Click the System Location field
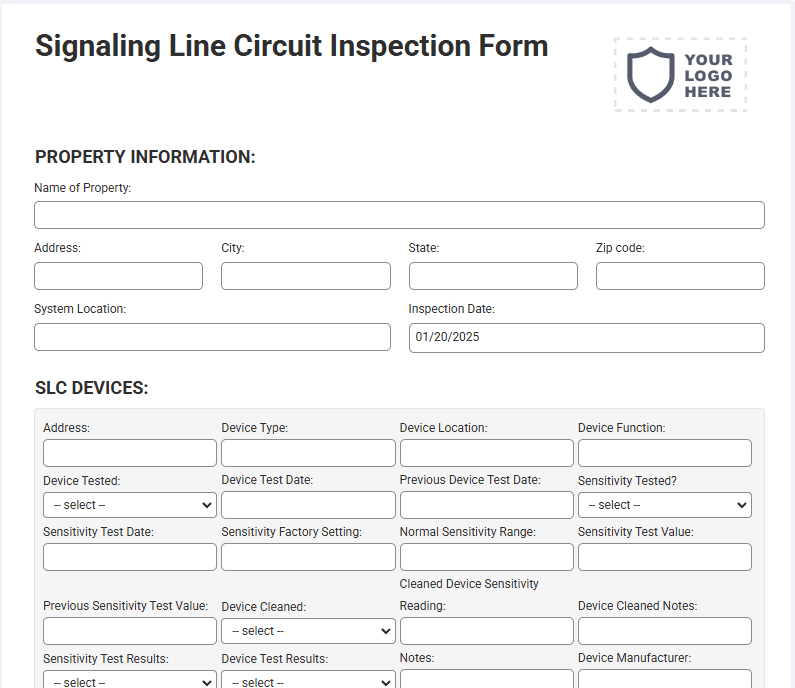 point(212,337)
